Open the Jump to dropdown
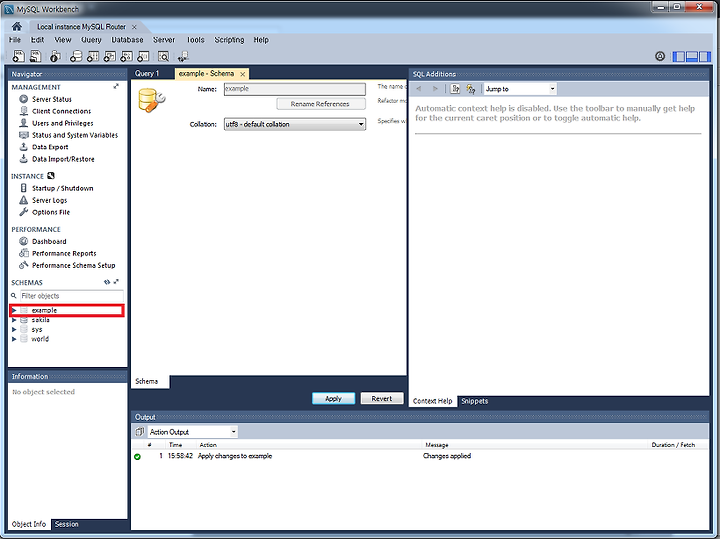Viewport: 720px width, 539px height. click(x=520, y=89)
